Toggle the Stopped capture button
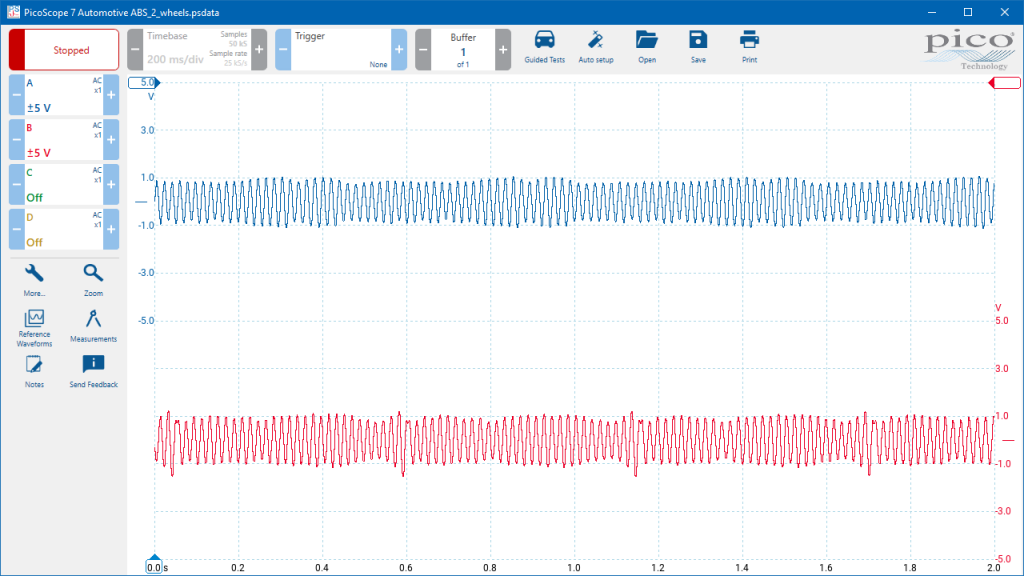This screenshot has height=576, width=1024. pos(64,50)
